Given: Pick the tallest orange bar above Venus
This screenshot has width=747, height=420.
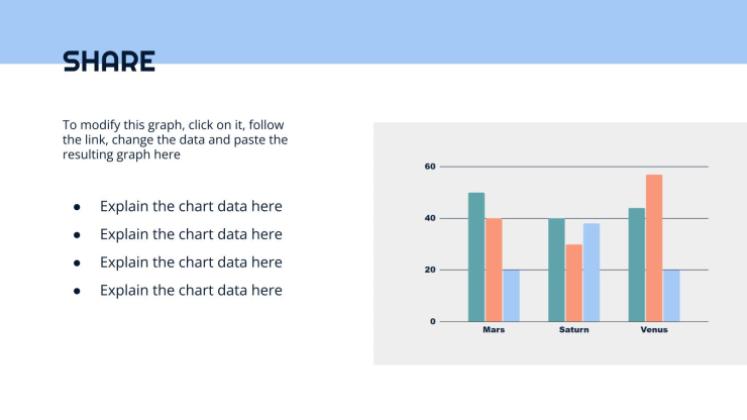Looking at the screenshot, I should tap(654, 248).
